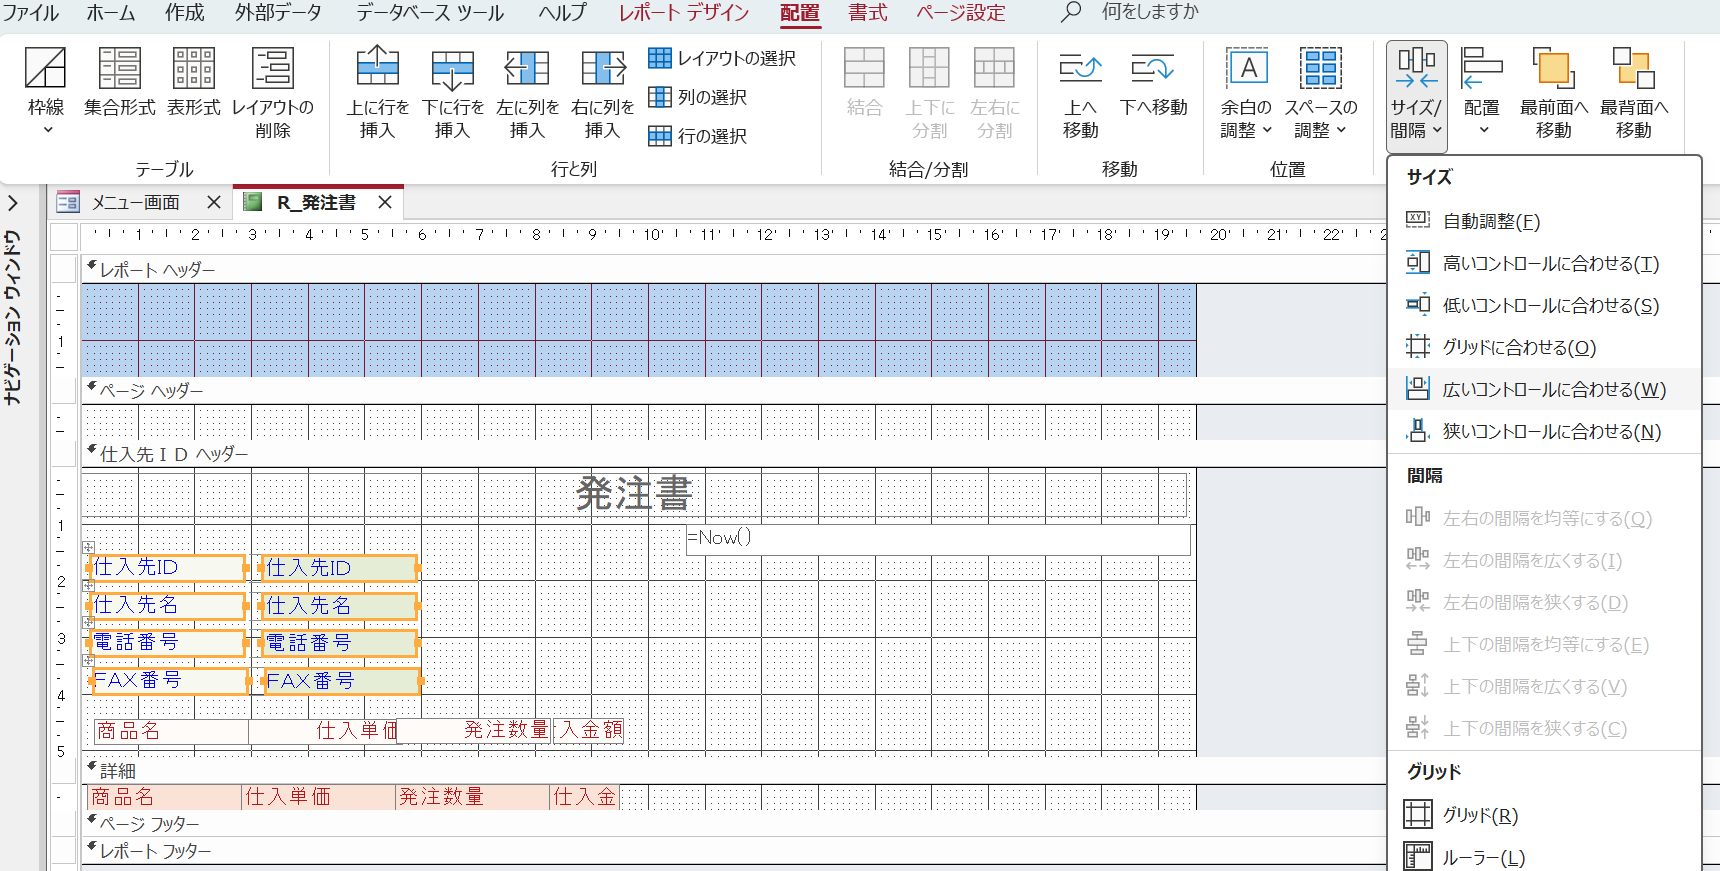Click 下へ移動 move down

pyautogui.click(x=1153, y=84)
